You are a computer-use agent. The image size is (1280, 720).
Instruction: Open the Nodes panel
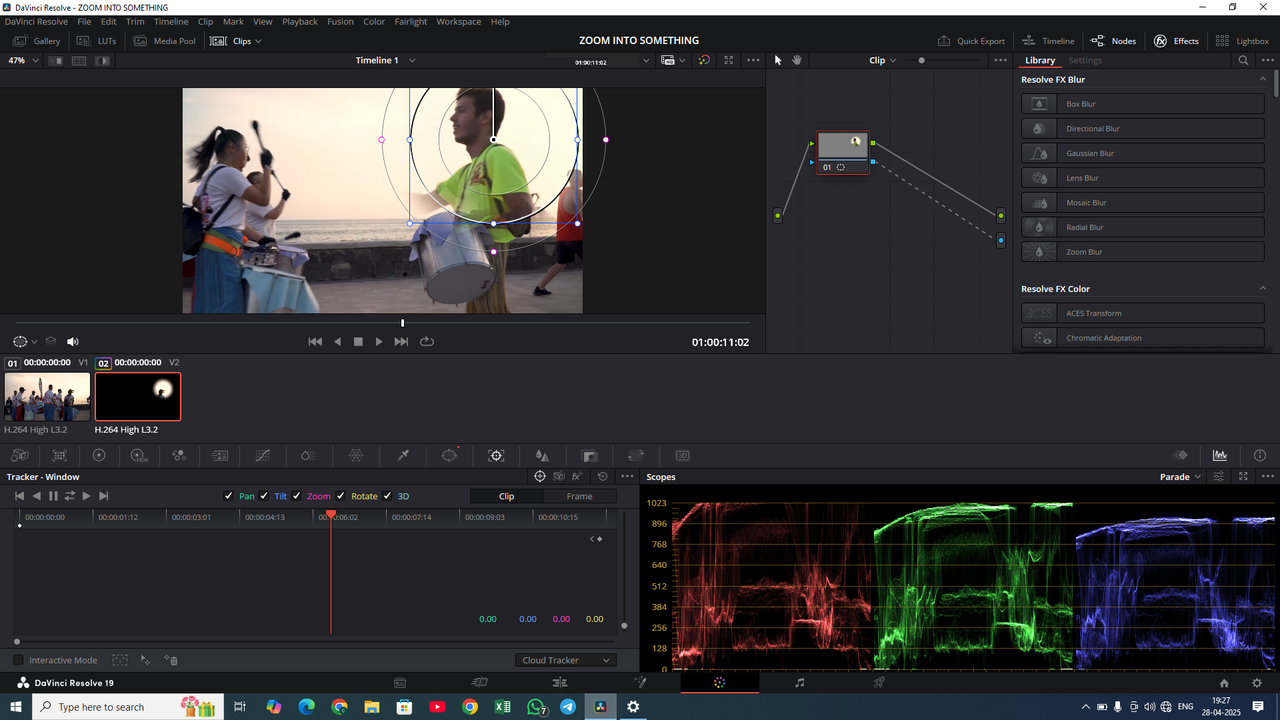pos(1113,40)
